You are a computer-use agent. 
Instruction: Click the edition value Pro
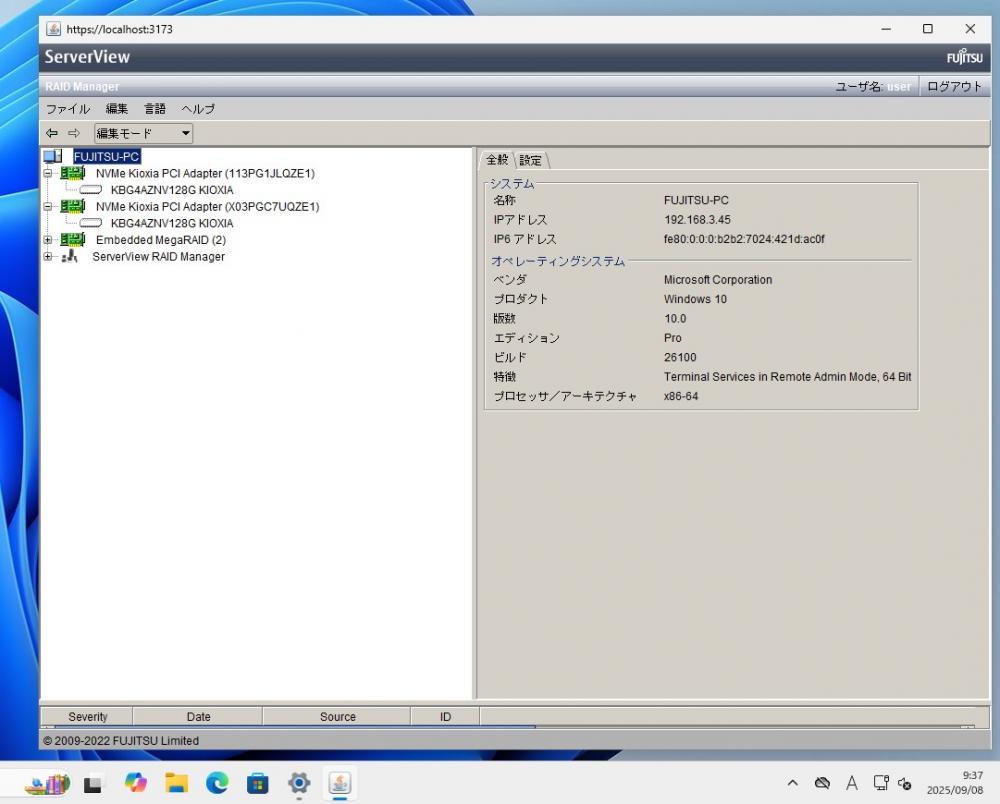click(x=672, y=338)
